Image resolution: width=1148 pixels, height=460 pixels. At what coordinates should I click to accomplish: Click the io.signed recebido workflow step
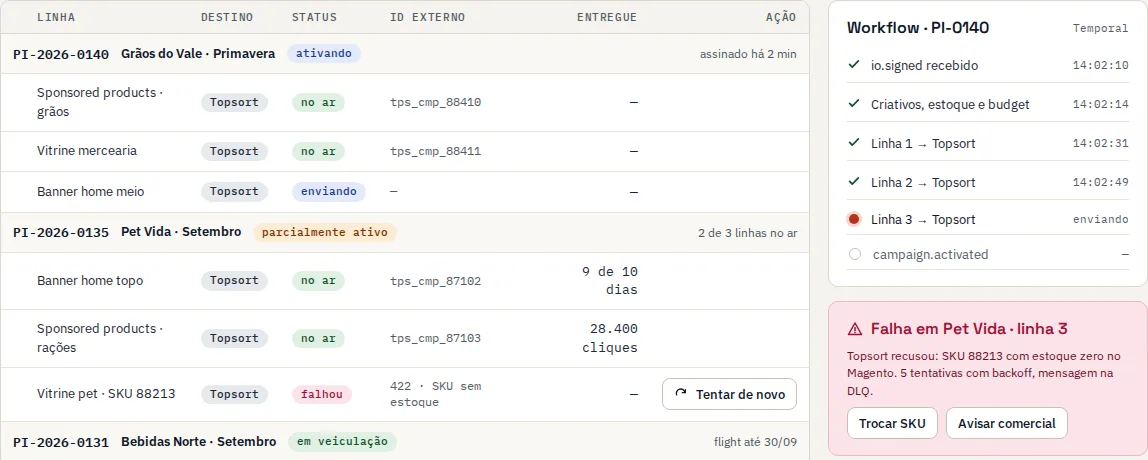(988, 65)
